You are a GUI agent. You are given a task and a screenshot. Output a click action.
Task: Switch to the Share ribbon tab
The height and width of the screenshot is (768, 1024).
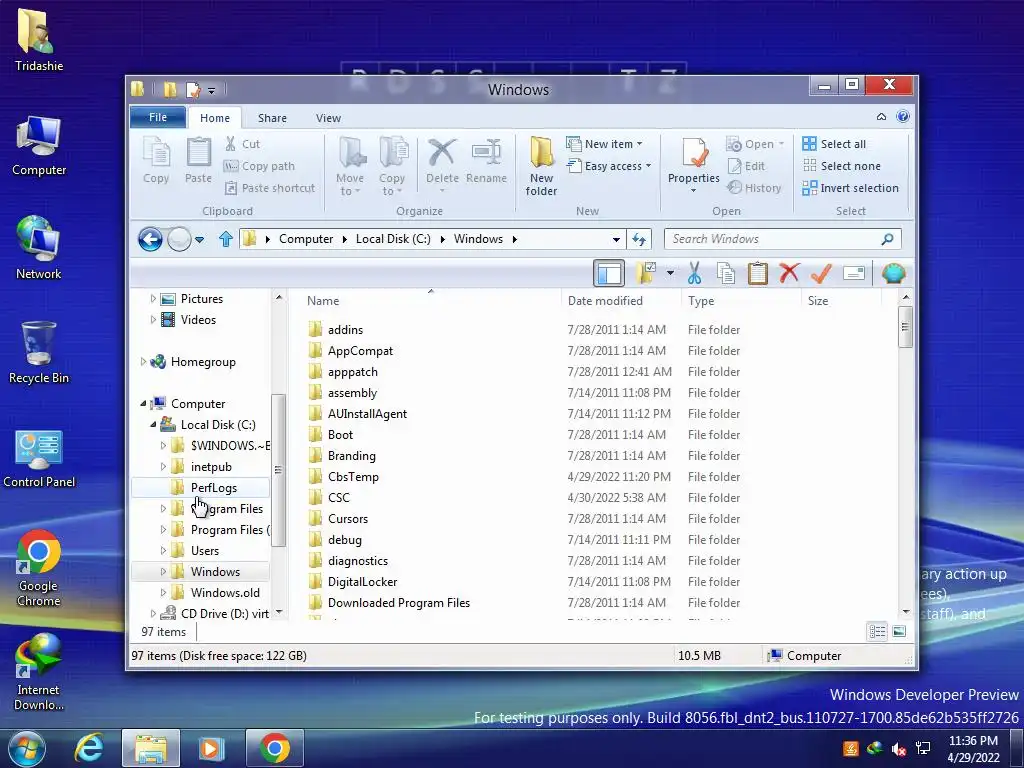click(272, 118)
